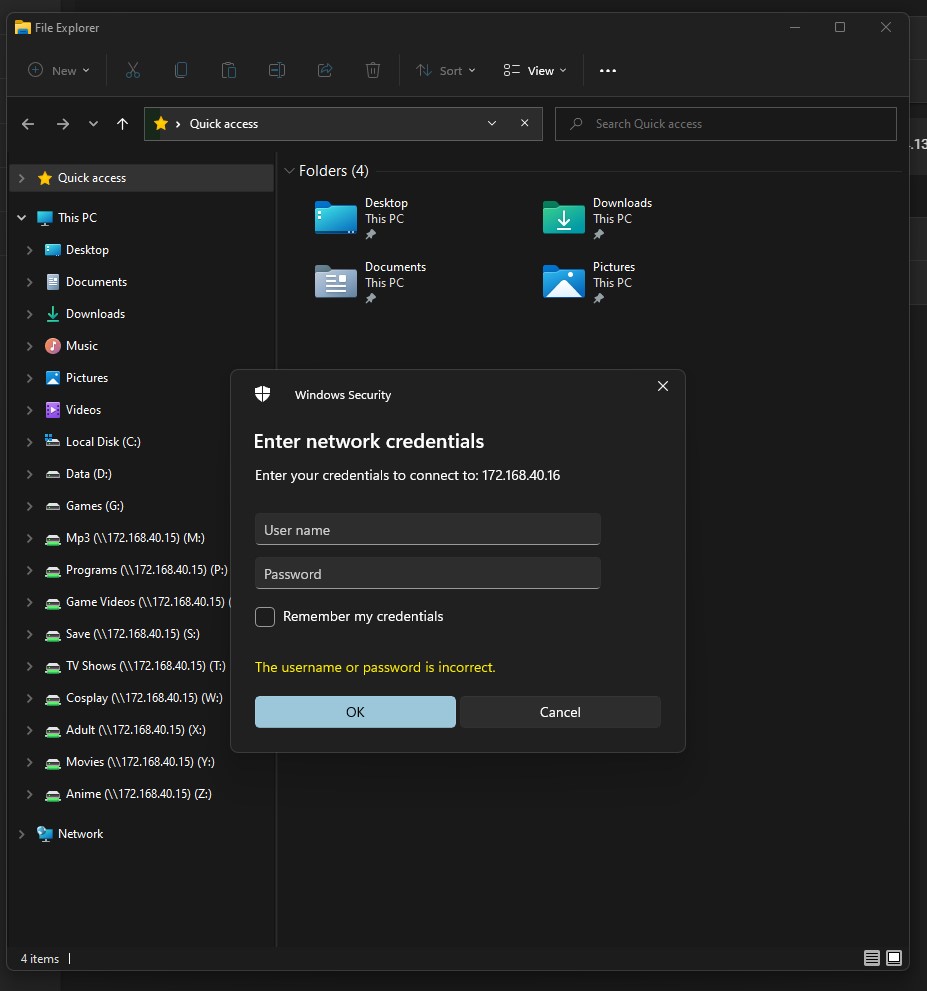Collapse the Folders (4) group
This screenshot has height=991, width=927.
point(289,171)
